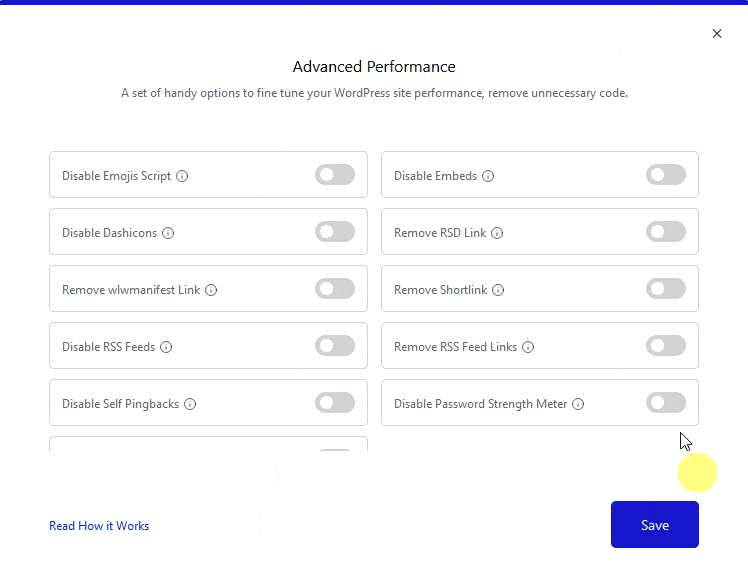Screen dimensions: 748x576
Task: Click info icon next to Disable RSS Feeds
Action: tap(166, 347)
